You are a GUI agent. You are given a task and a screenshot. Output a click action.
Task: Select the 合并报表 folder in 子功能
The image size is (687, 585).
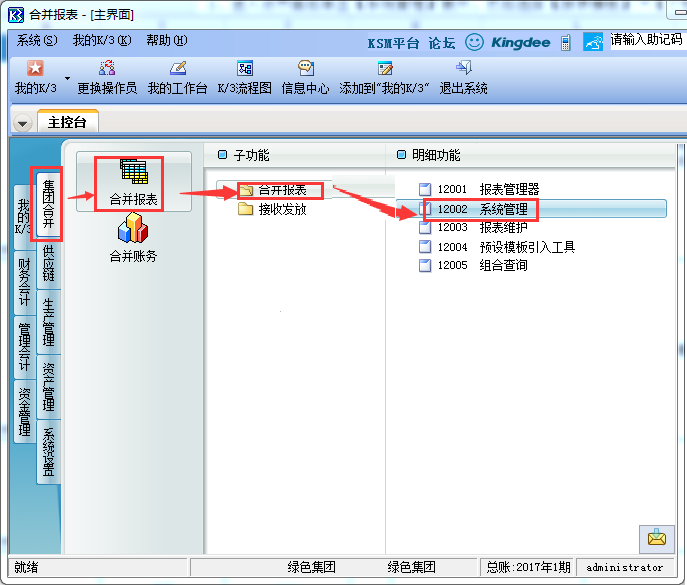273,190
